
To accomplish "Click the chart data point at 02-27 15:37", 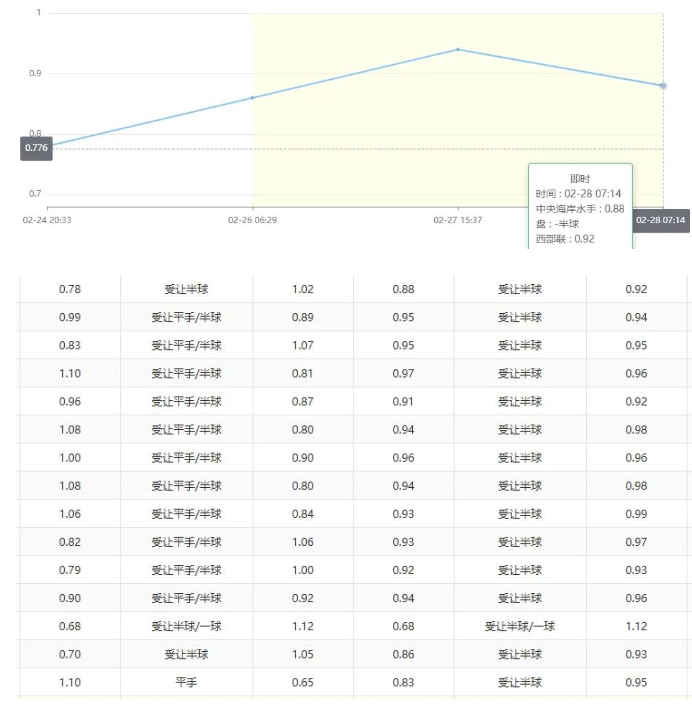I will 458,49.
